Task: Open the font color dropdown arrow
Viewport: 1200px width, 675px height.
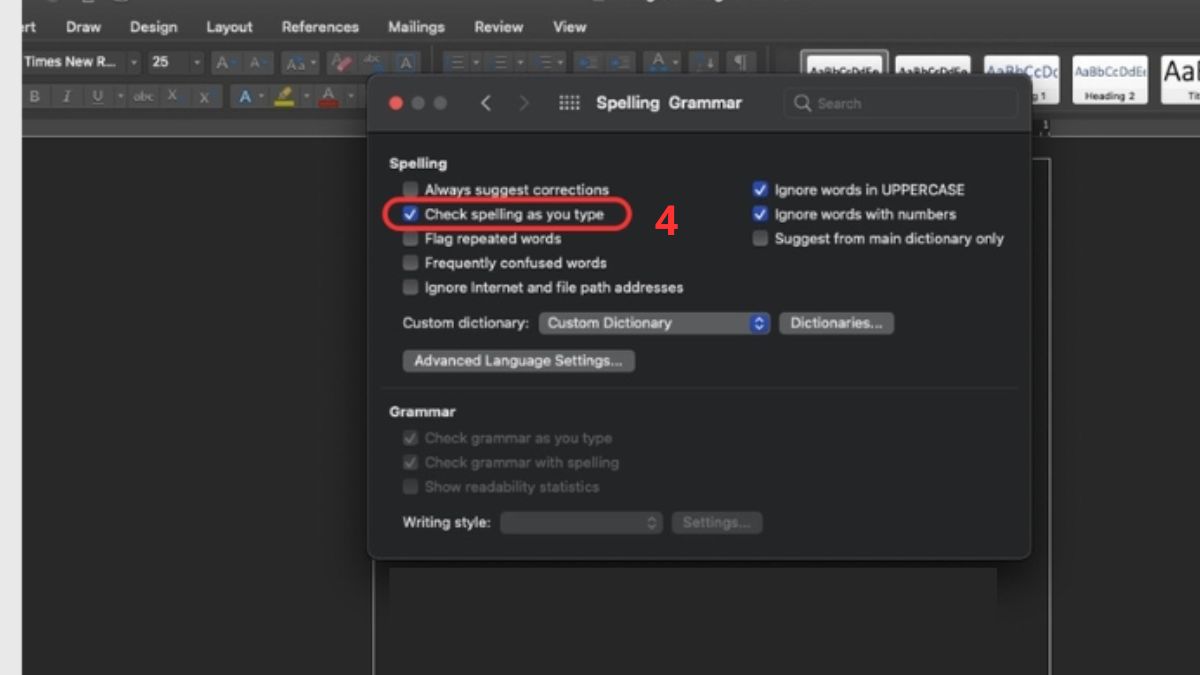Action: coord(349,97)
